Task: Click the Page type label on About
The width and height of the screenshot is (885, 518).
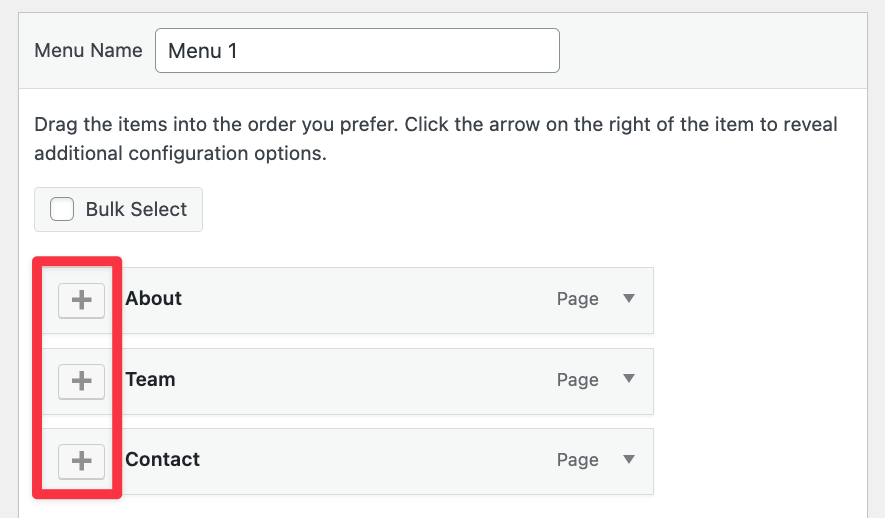Action: [x=577, y=299]
